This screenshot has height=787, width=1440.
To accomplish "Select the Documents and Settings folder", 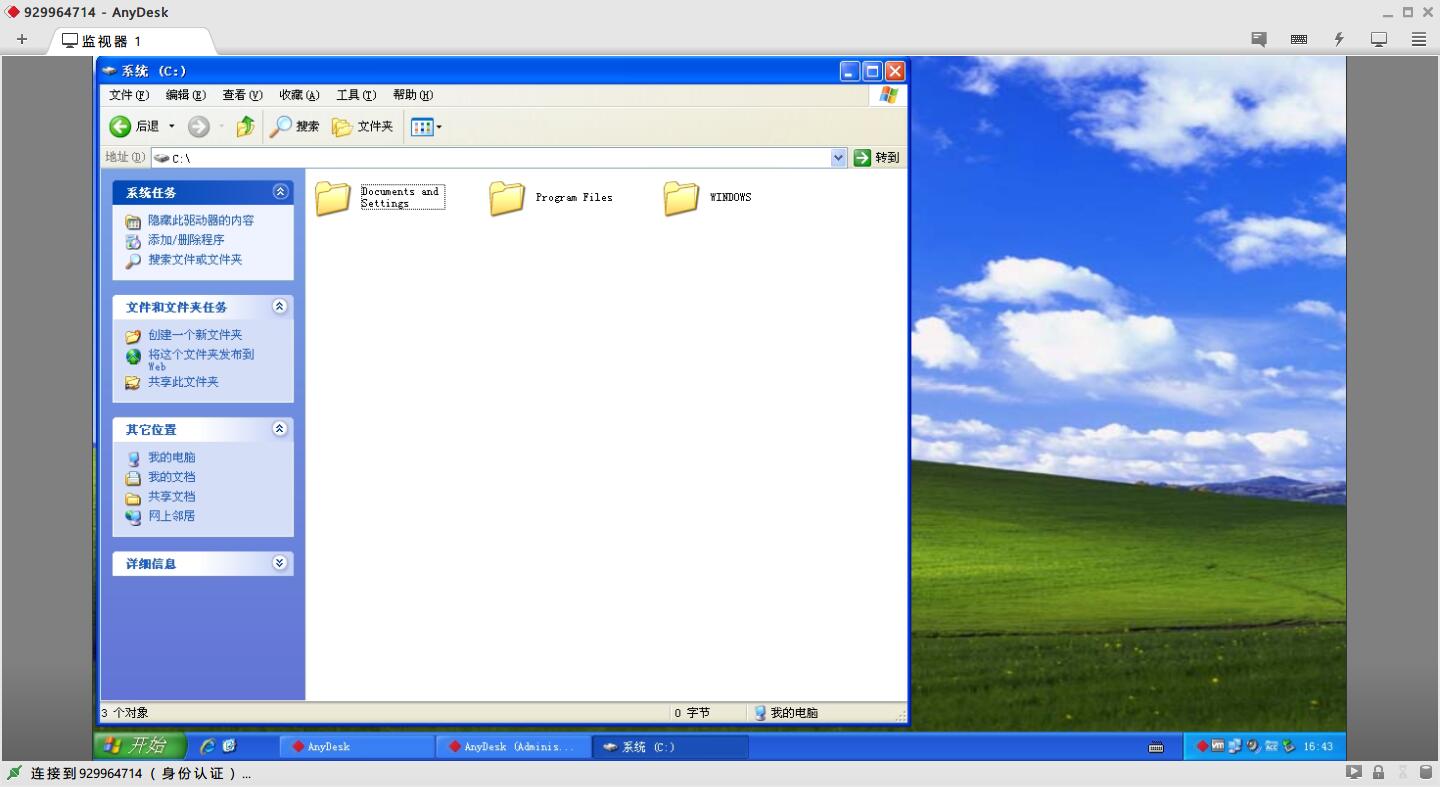I will coord(380,197).
